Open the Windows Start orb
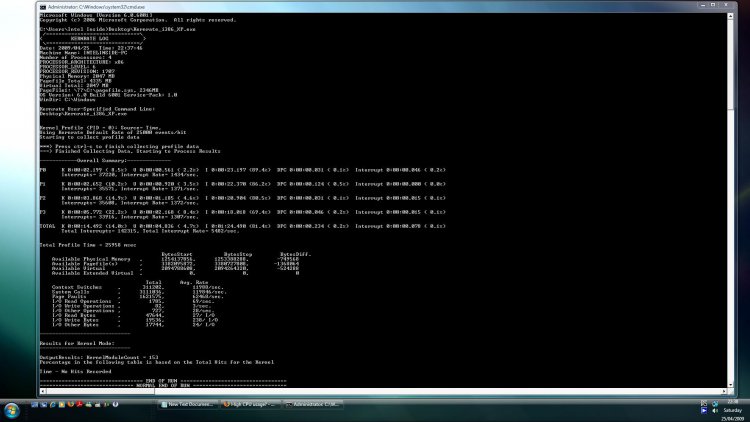Image resolution: width=750 pixels, height=422 pixels. click(x=11, y=411)
